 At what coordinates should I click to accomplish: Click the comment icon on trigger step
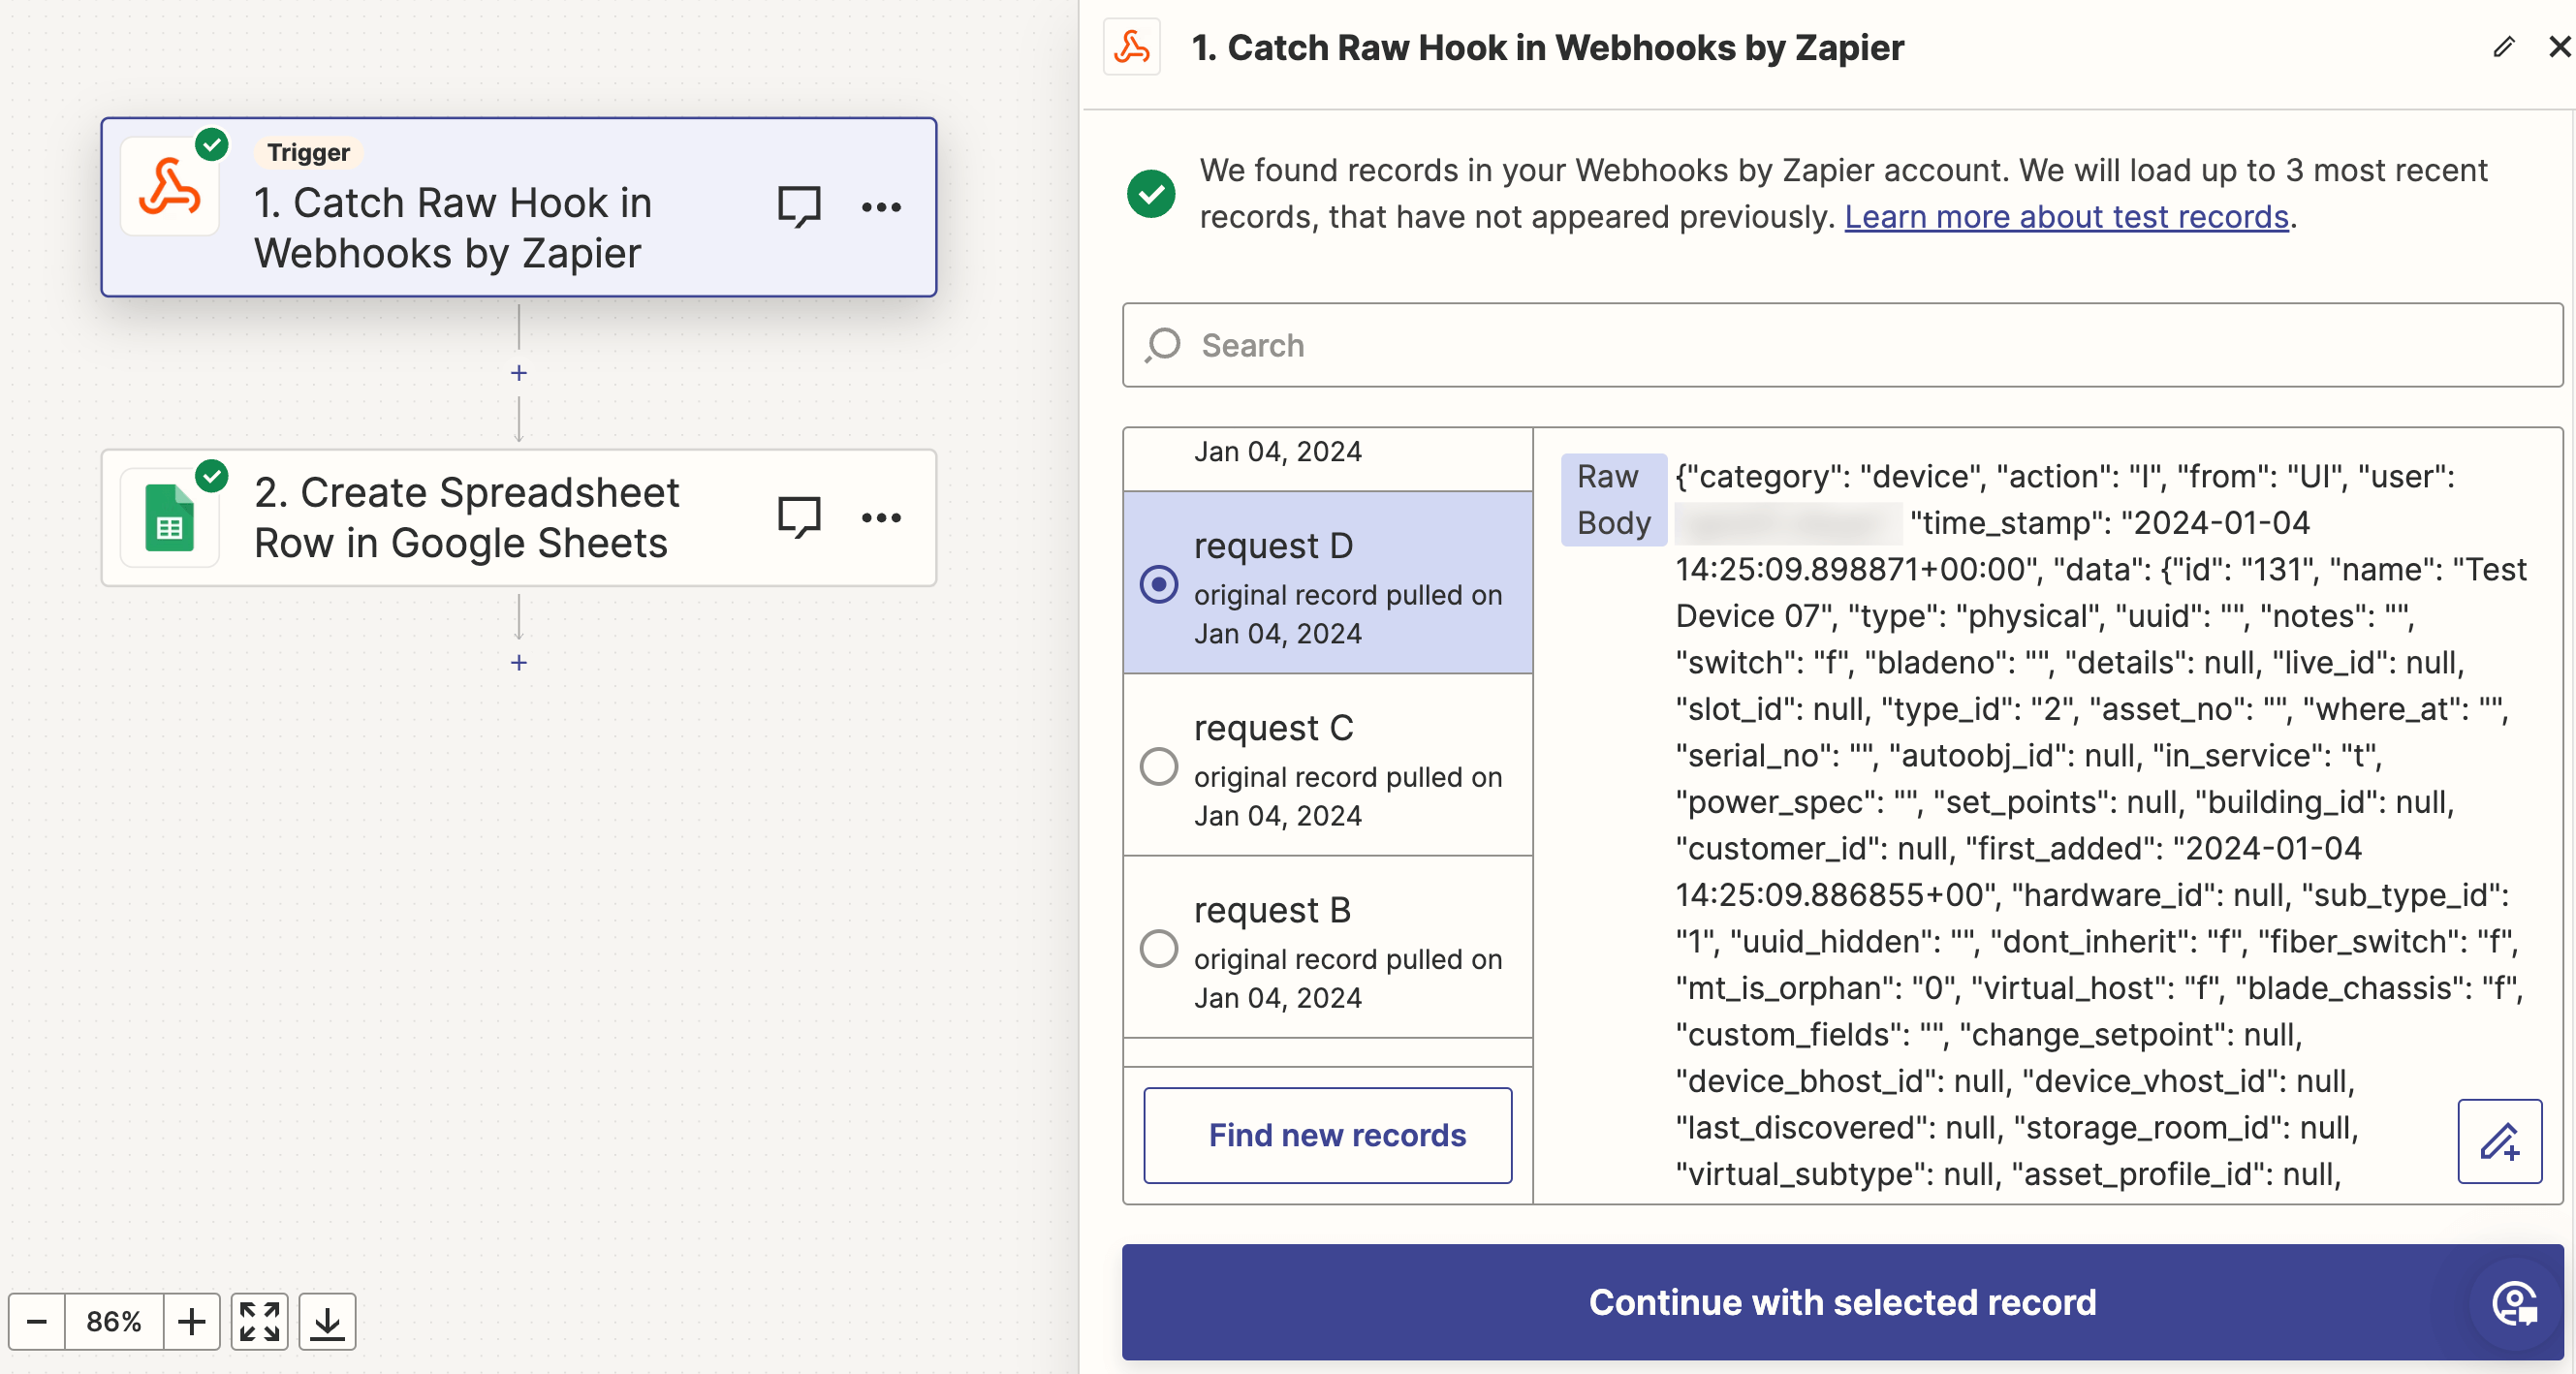(x=798, y=207)
